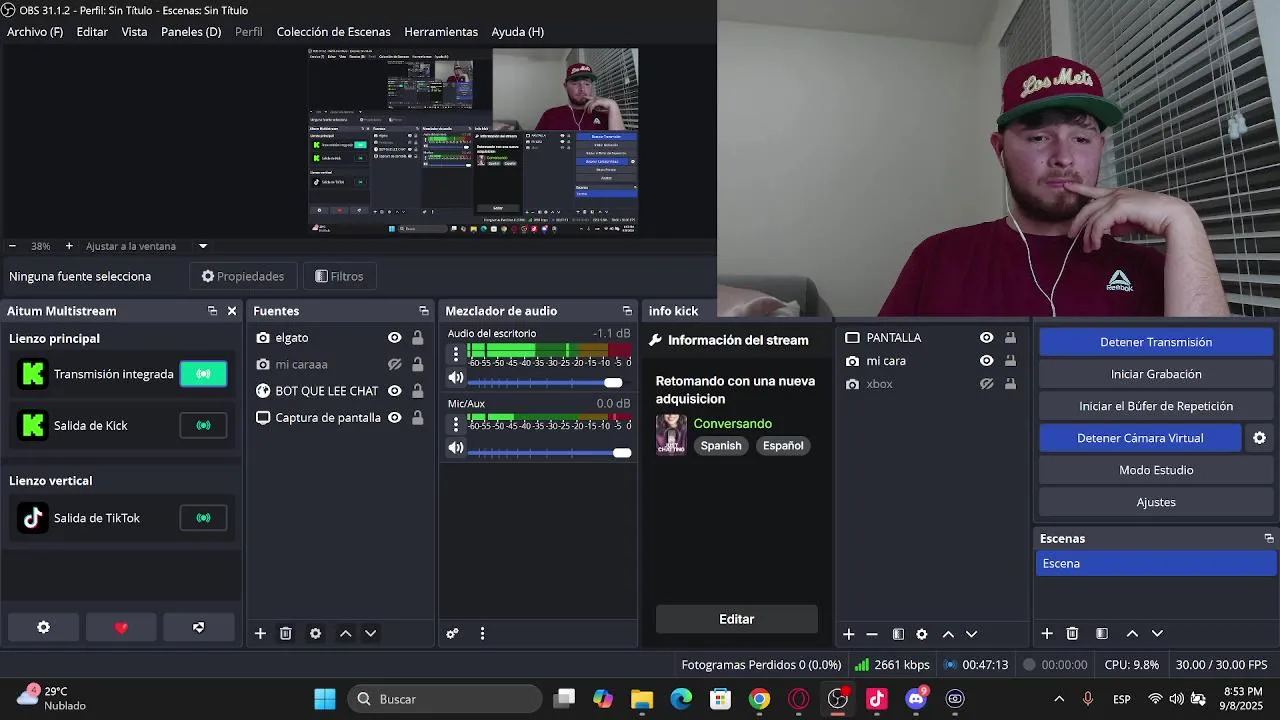Toggle lock on PANTALLA source
The image size is (1280, 720).
tap(1010, 338)
